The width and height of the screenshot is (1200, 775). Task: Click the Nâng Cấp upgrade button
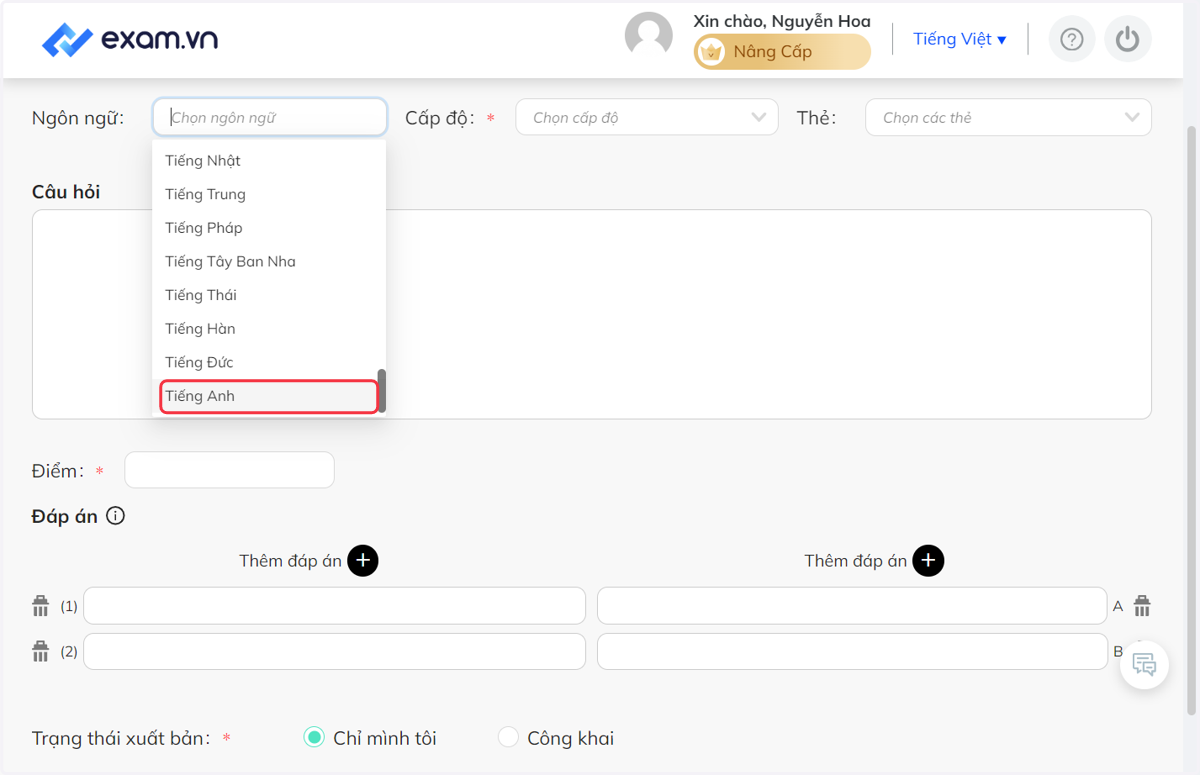782,52
